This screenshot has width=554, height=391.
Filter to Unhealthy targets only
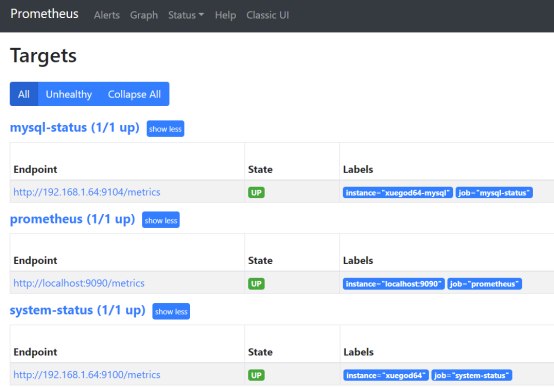click(69, 94)
